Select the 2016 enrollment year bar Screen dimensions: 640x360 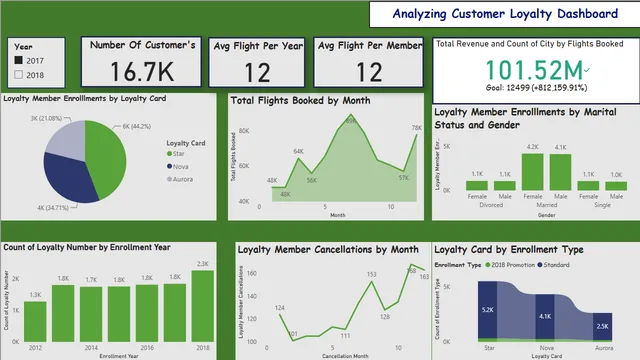coord(147,313)
